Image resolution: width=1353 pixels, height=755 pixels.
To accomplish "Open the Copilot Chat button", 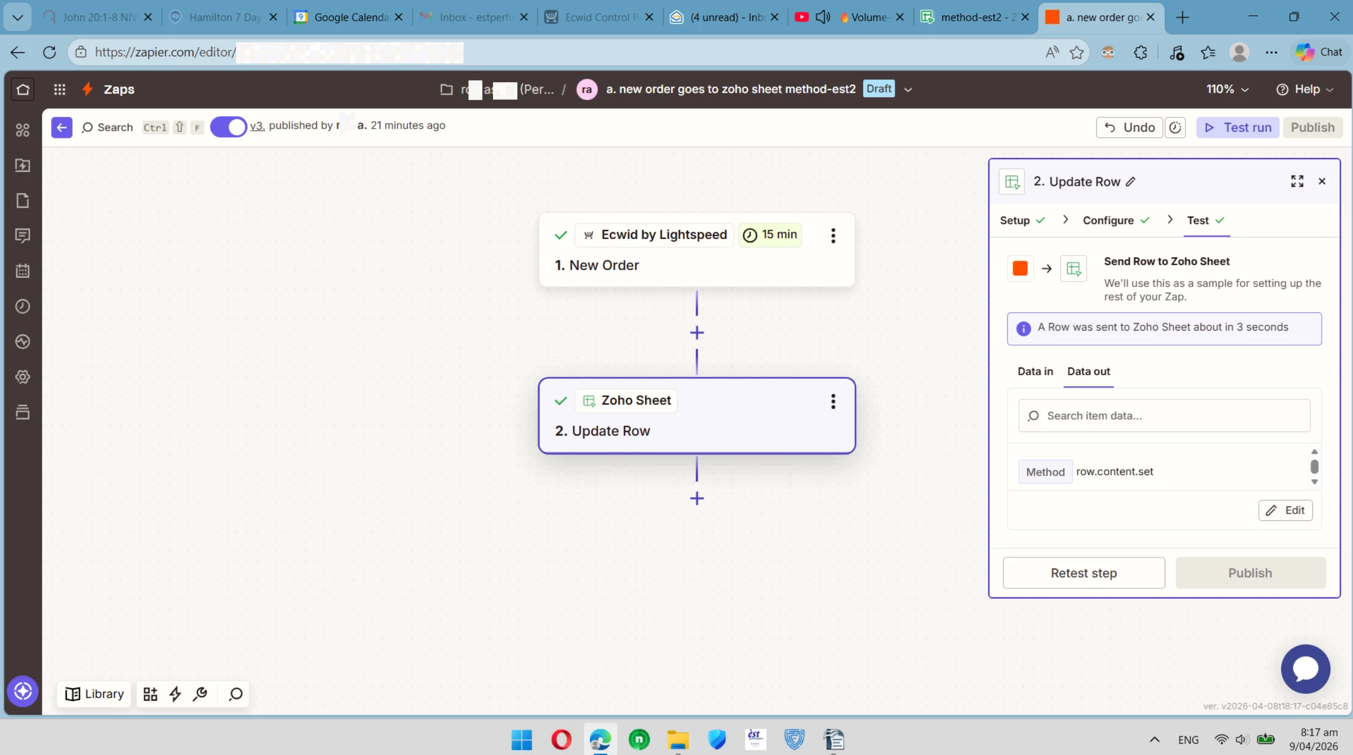I will point(1318,52).
